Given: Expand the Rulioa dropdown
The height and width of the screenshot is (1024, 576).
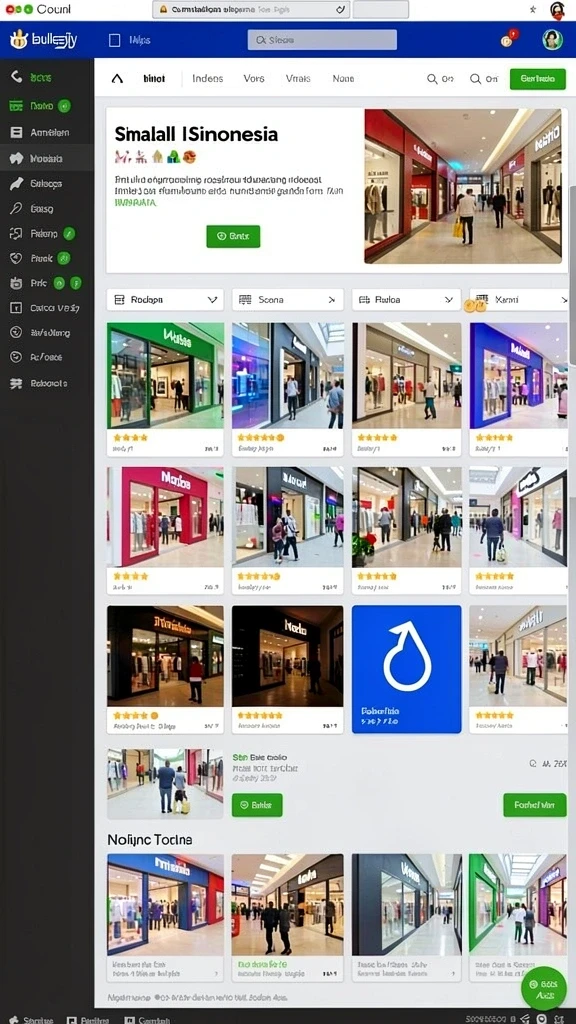Looking at the screenshot, I should coord(407,300).
